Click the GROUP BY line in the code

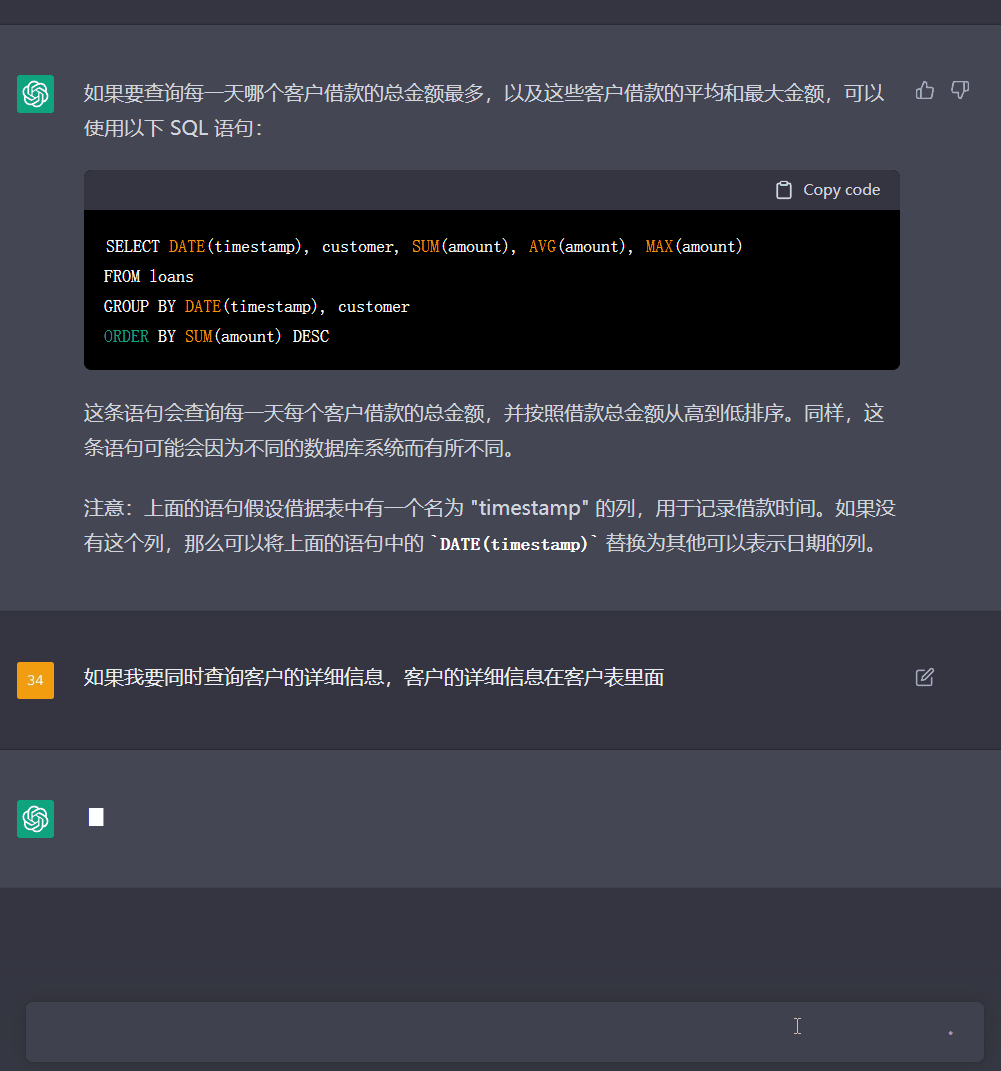coord(256,306)
